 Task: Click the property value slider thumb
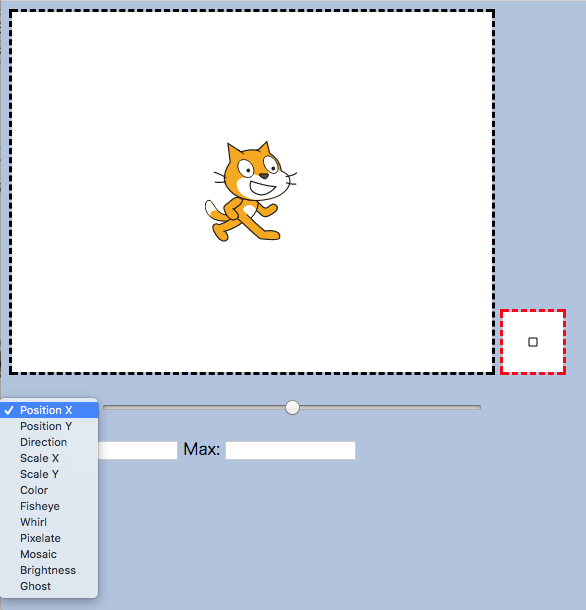click(292, 407)
